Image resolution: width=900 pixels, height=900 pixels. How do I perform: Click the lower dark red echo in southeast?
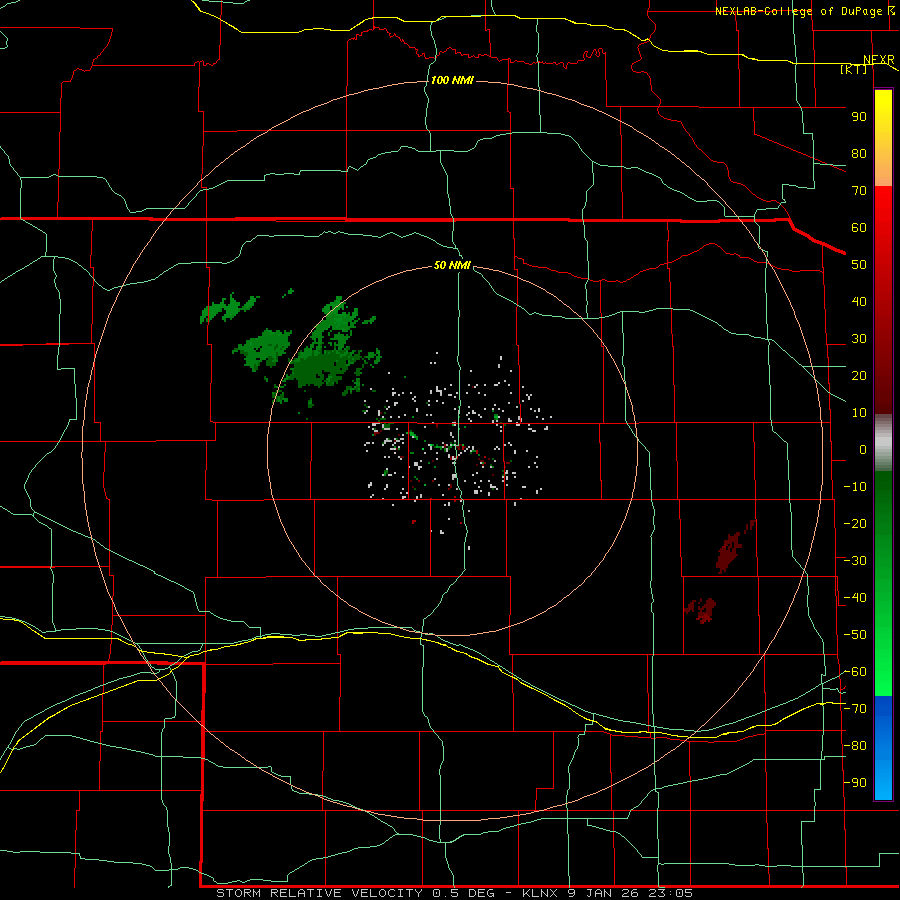701,610
